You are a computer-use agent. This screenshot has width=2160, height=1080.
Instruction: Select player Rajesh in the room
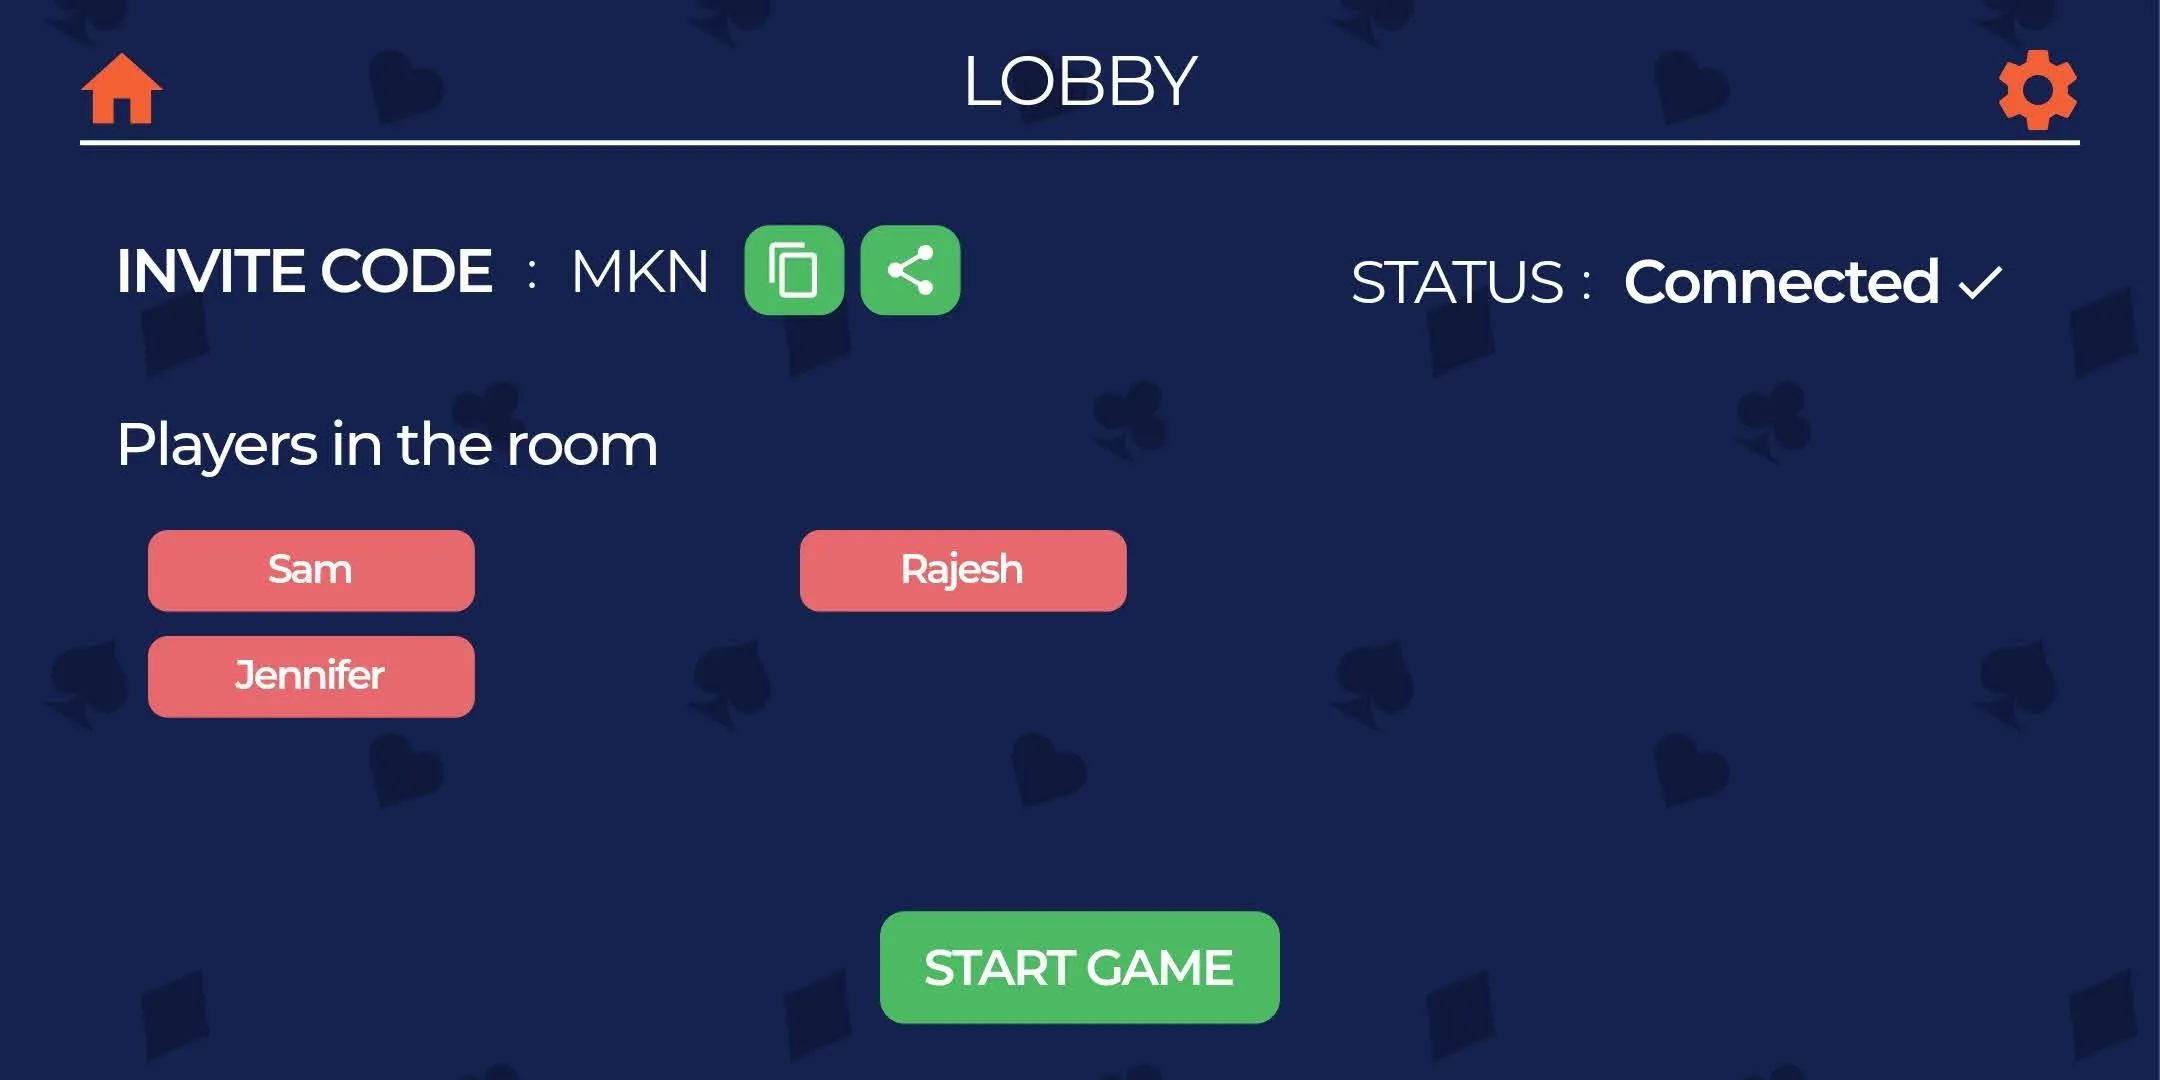coord(963,570)
